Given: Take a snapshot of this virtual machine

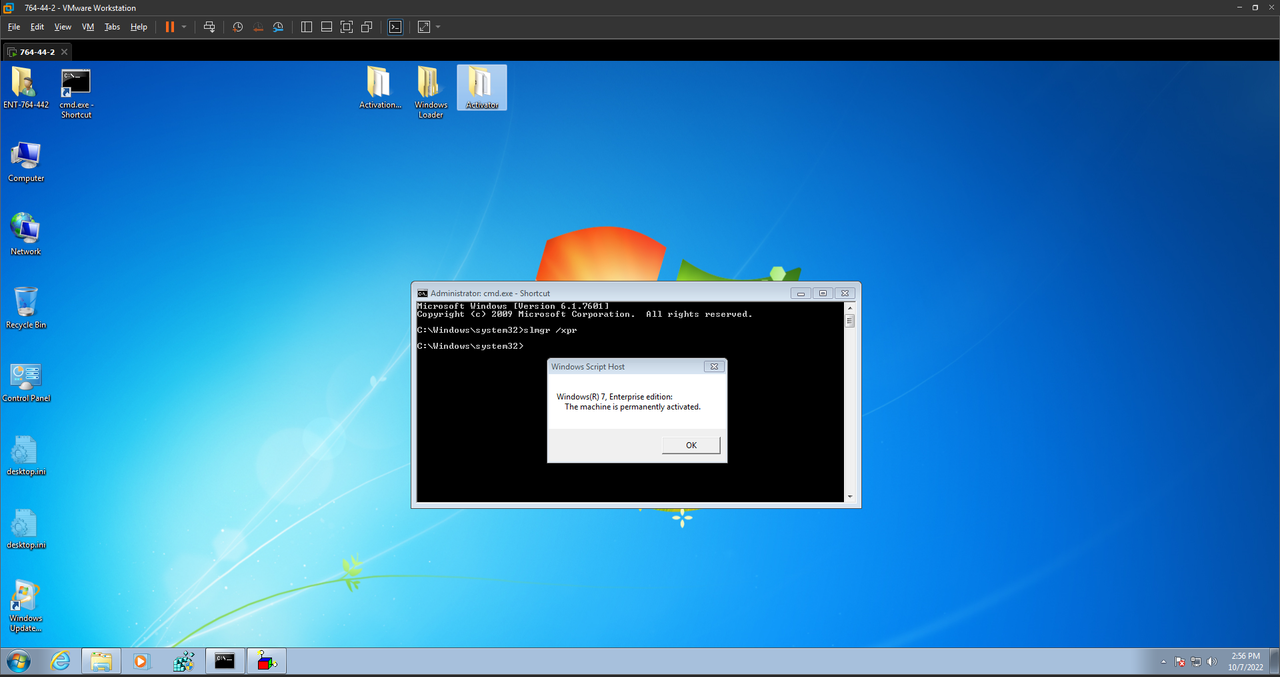Looking at the screenshot, I should coord(237,27).
